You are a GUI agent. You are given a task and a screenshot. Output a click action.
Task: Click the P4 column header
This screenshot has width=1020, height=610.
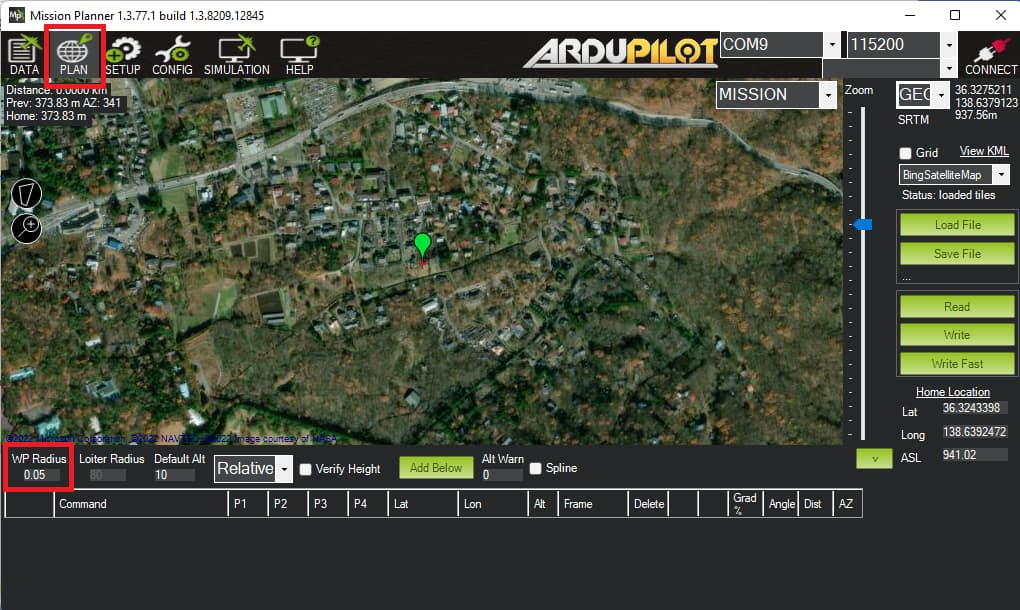368,503
